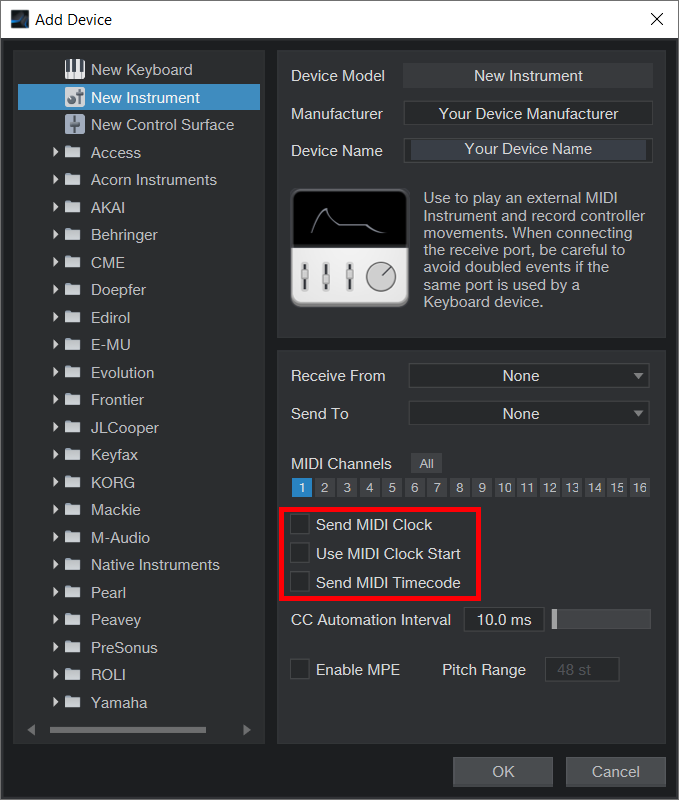Click the Mackie folder icon

[72, 510]
